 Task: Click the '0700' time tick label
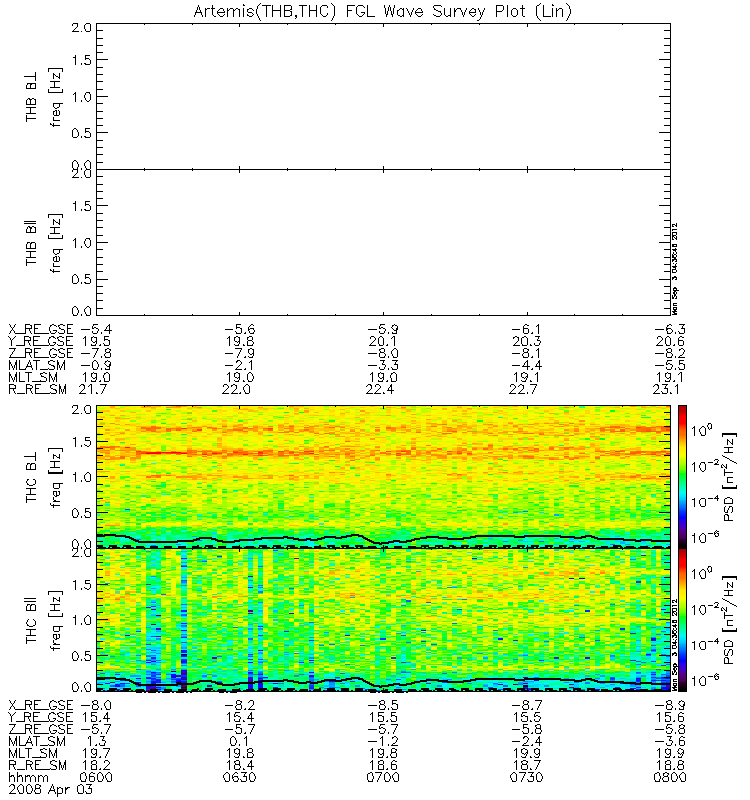[383, 778]
